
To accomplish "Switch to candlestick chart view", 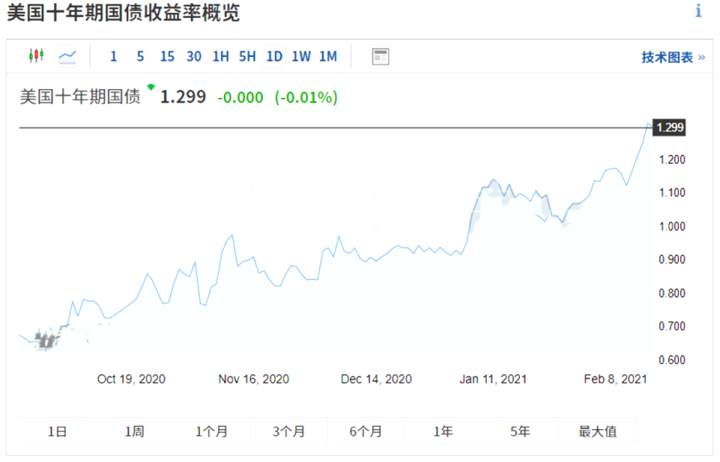I will coord(36,56).
